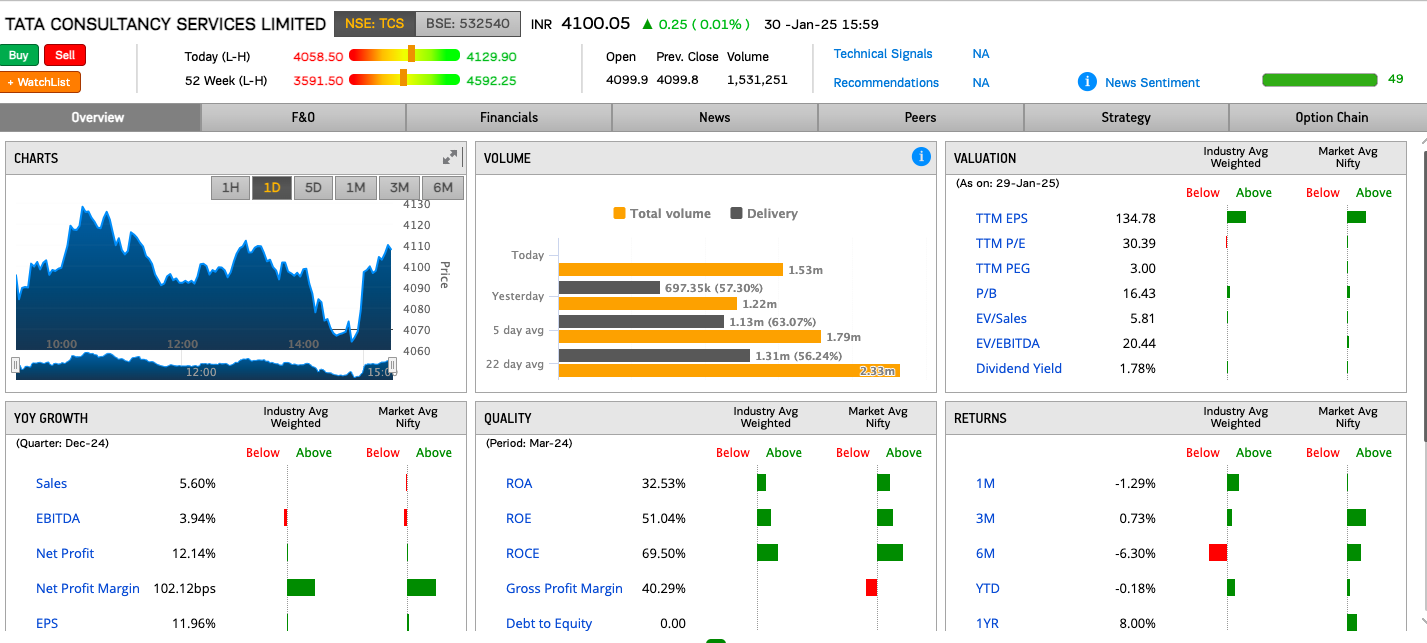Open the News Sentiment link

pos(1152,83)
